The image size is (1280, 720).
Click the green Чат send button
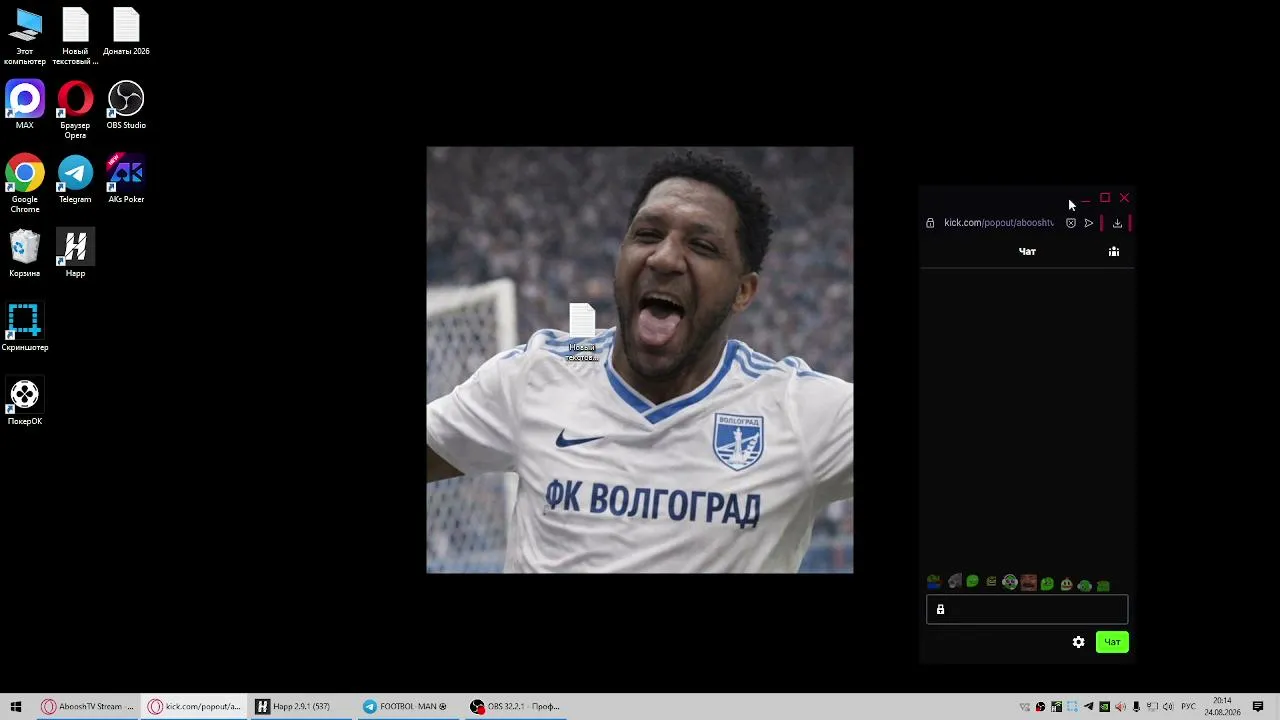click(1112, 642)
